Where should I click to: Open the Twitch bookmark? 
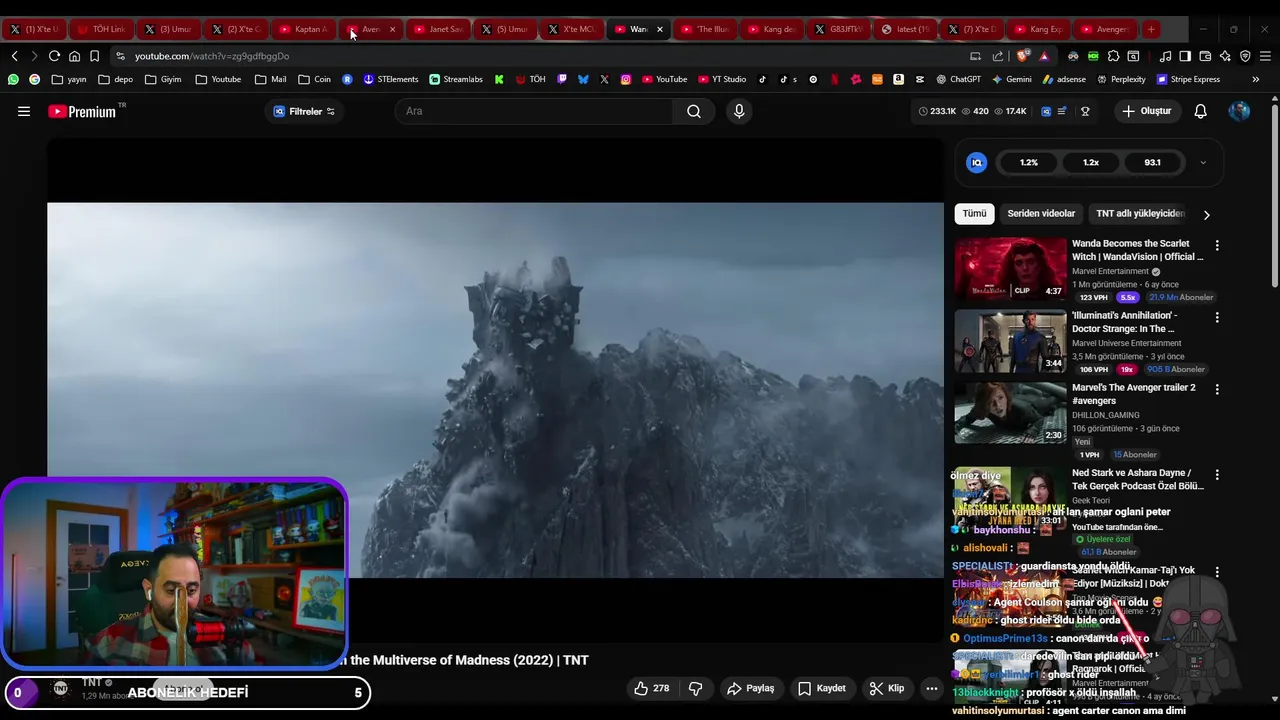[562, 79]
